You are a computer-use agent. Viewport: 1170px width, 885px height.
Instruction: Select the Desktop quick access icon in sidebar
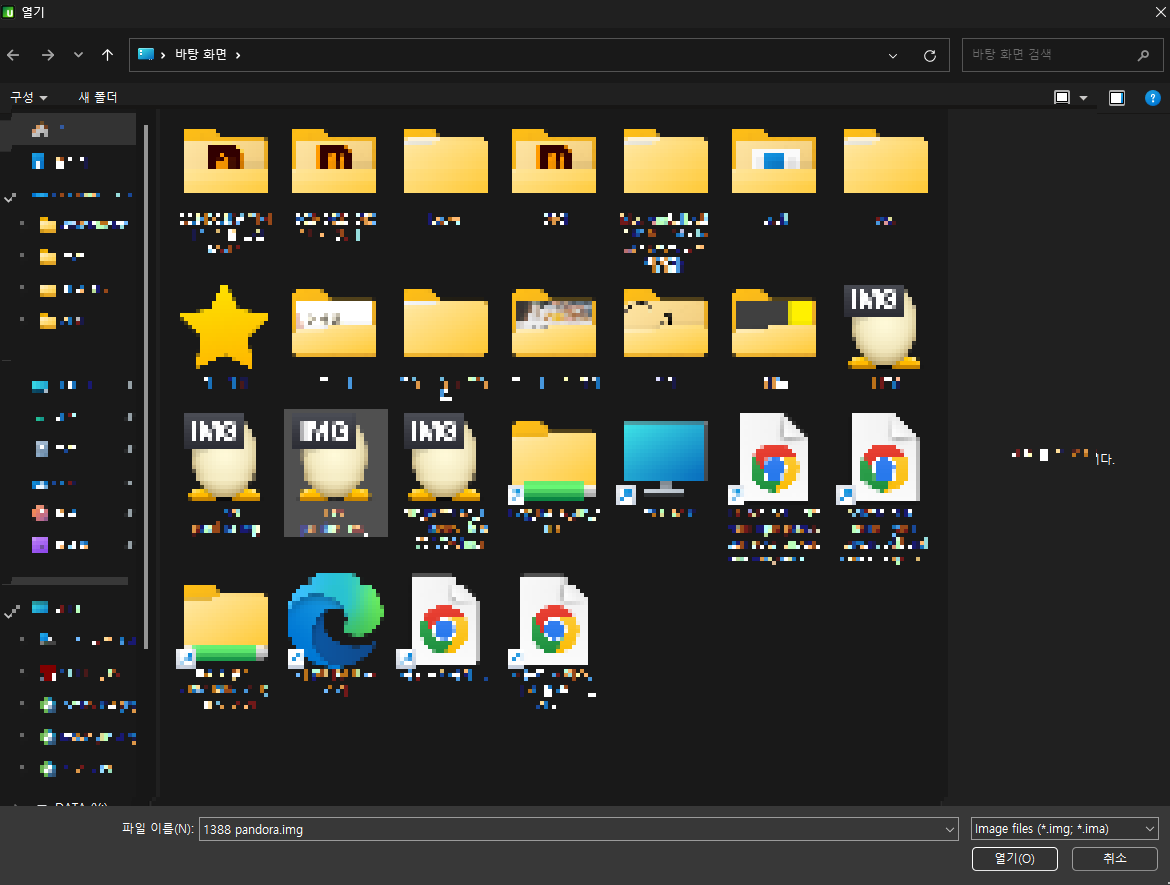tap(40, 386)
